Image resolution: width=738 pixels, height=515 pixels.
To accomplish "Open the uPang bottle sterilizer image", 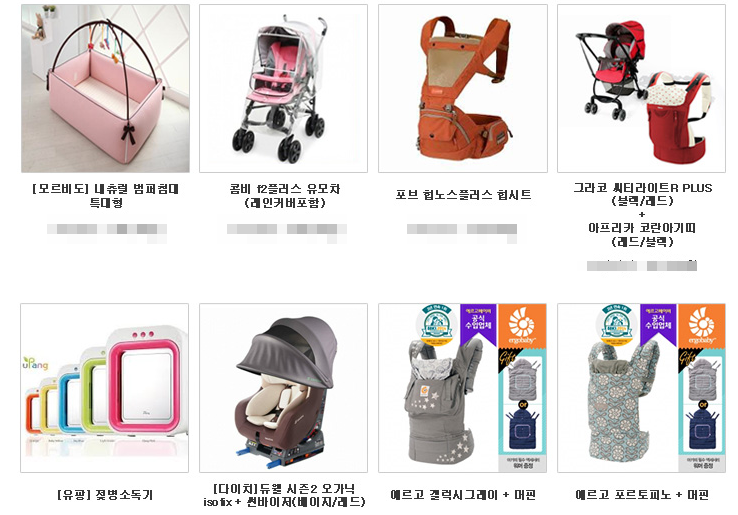I will [104, 388].
